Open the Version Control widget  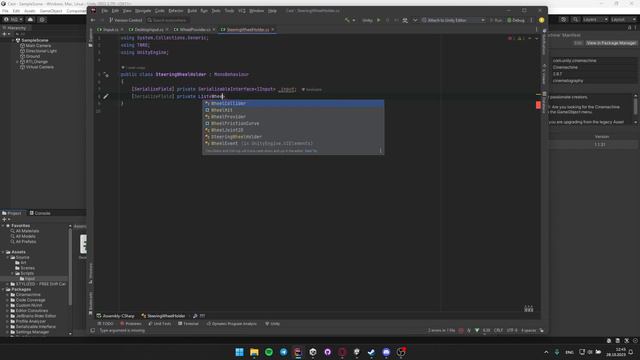tap(126, 20)
